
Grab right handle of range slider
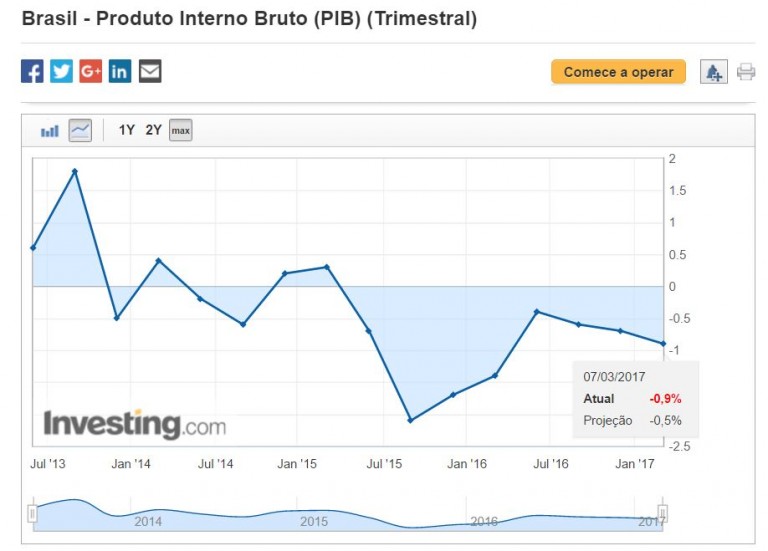tap(662, 514)
